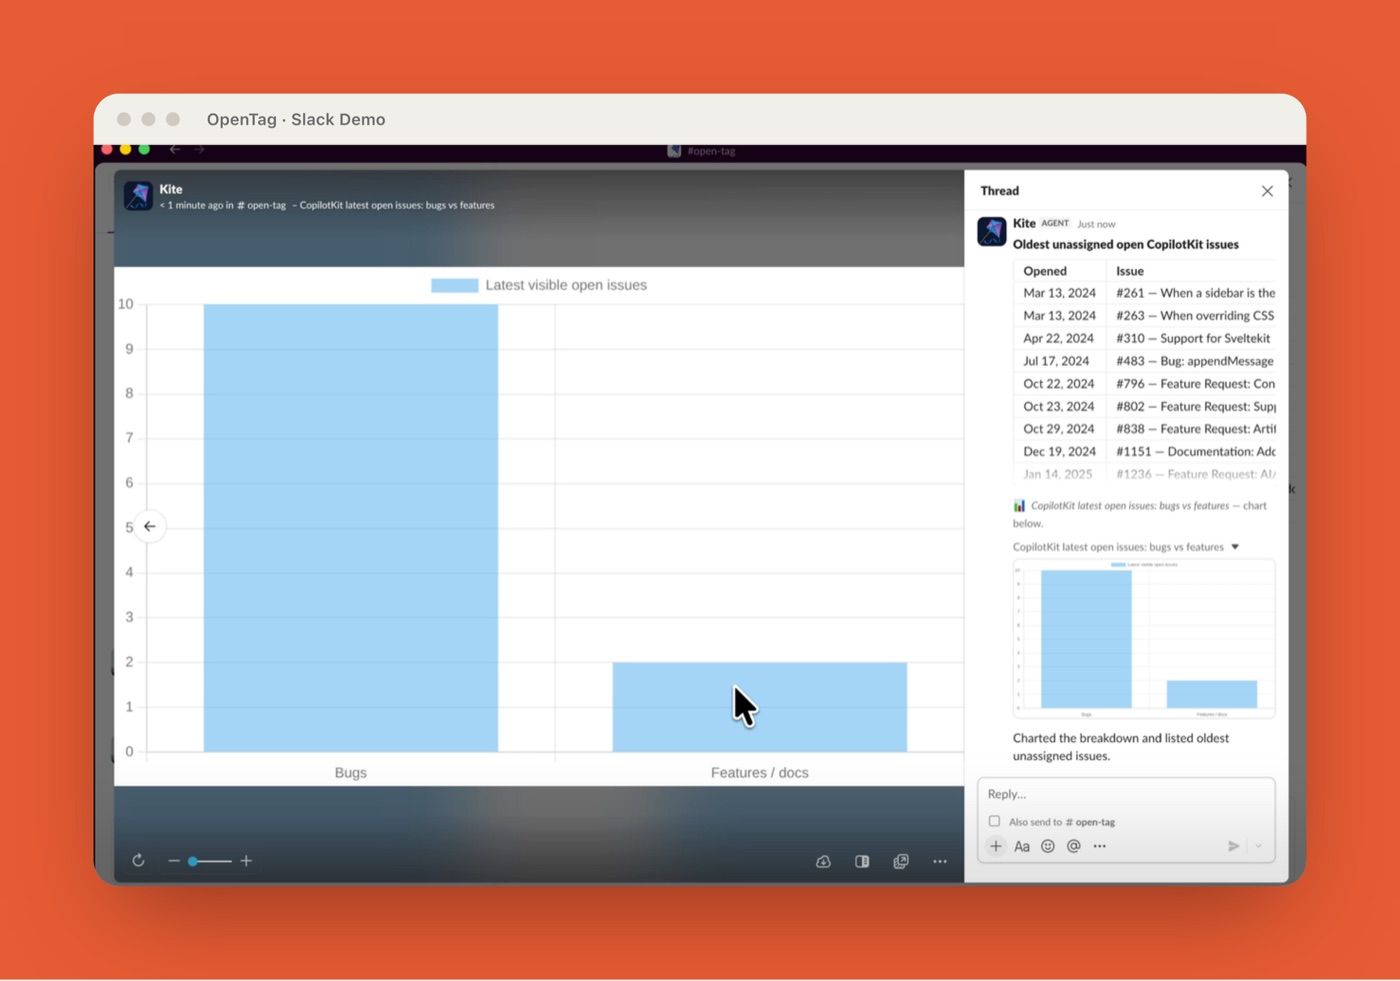Select the #310 Support for Sveltekit row

click(x=1145, y=338)
